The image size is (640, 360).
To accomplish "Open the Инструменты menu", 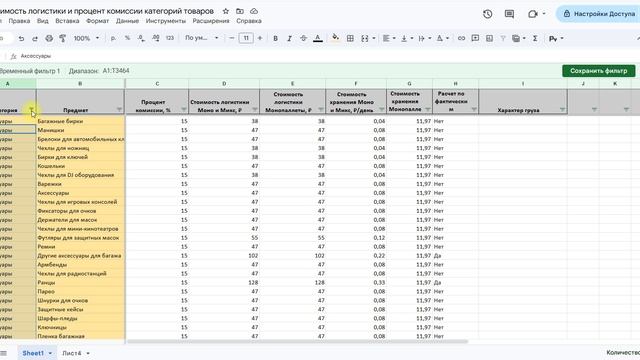I will tap(166, 21).
